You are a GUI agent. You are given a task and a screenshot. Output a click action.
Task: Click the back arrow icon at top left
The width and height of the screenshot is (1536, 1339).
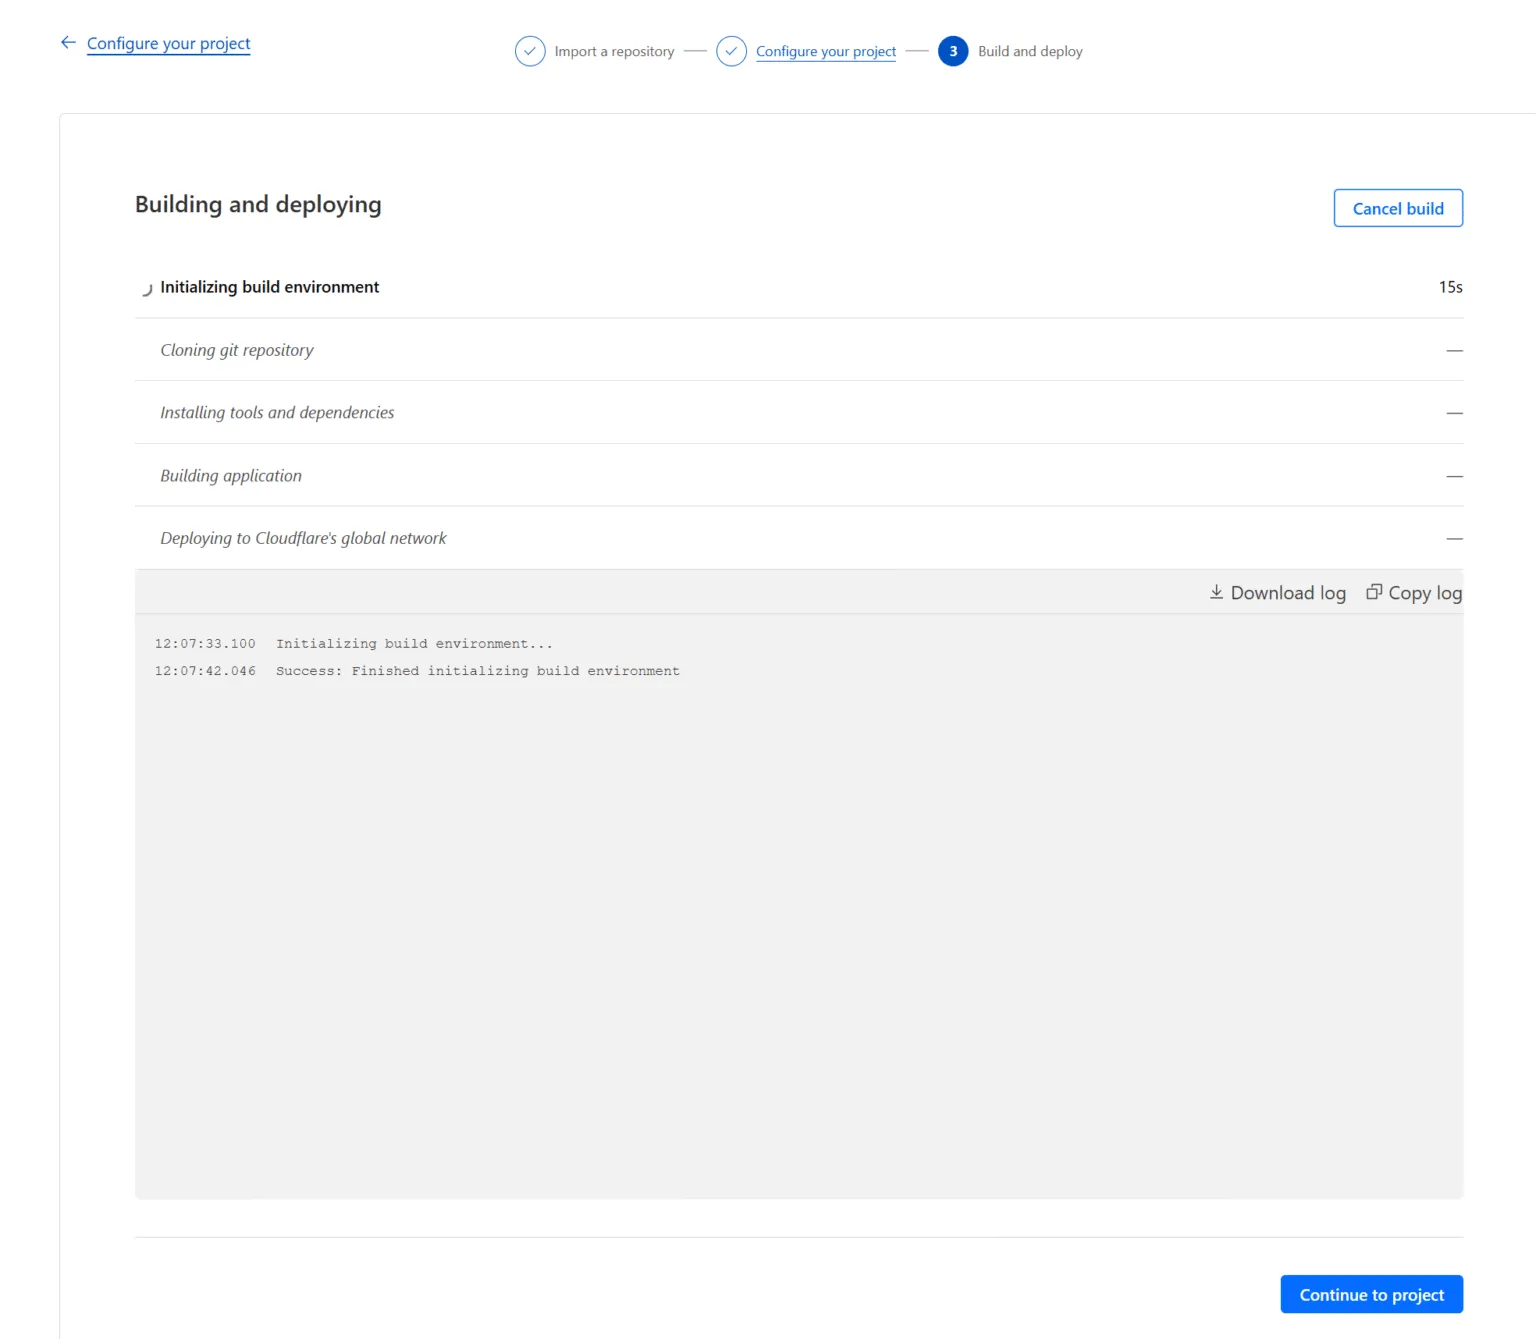[x=68, y=42]
